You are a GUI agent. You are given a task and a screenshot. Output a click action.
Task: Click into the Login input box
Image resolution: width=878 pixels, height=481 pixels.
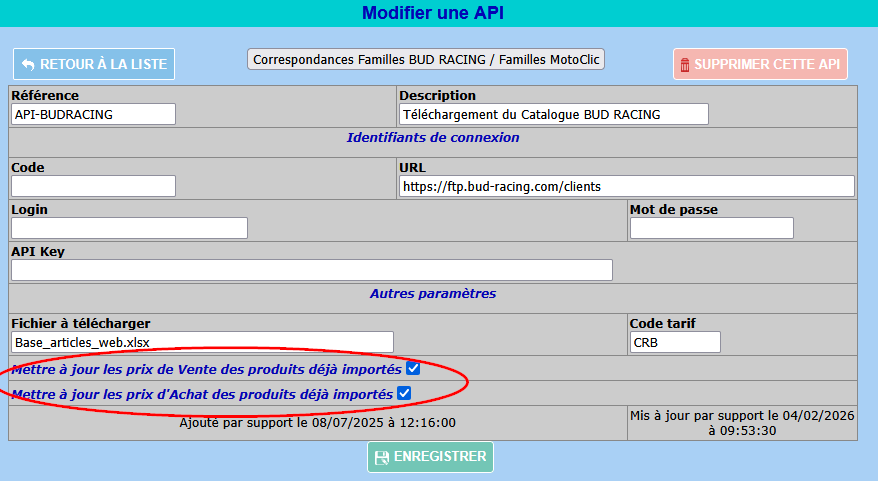(x=129, y=228)
